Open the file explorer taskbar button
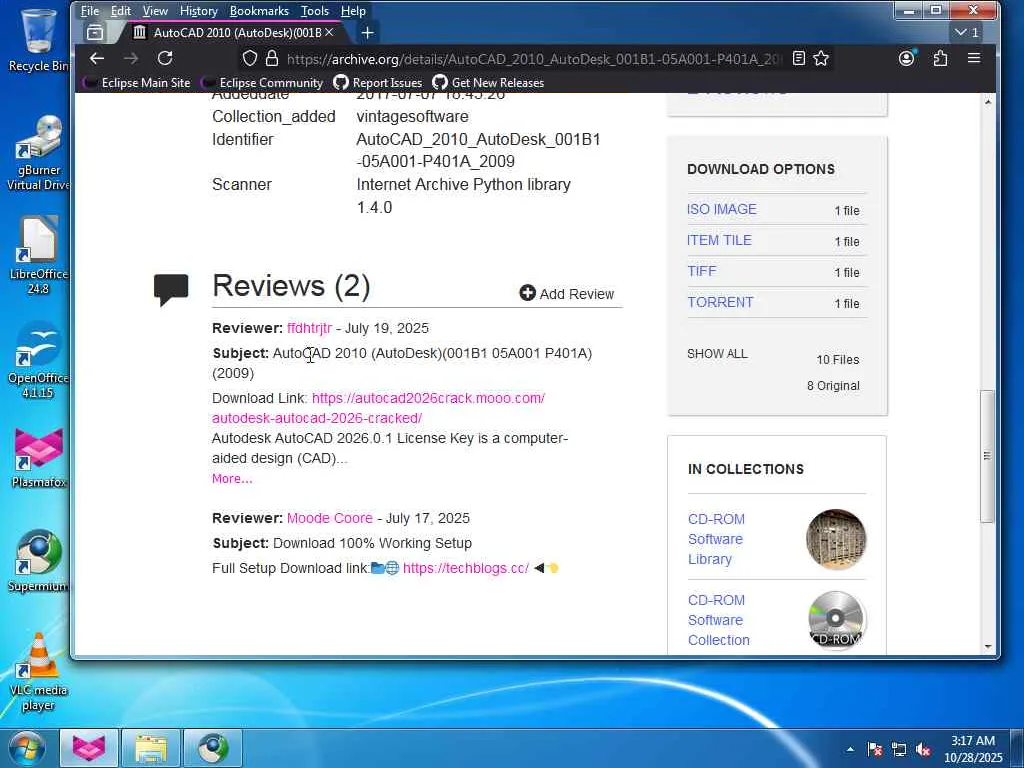 [151, 748]
